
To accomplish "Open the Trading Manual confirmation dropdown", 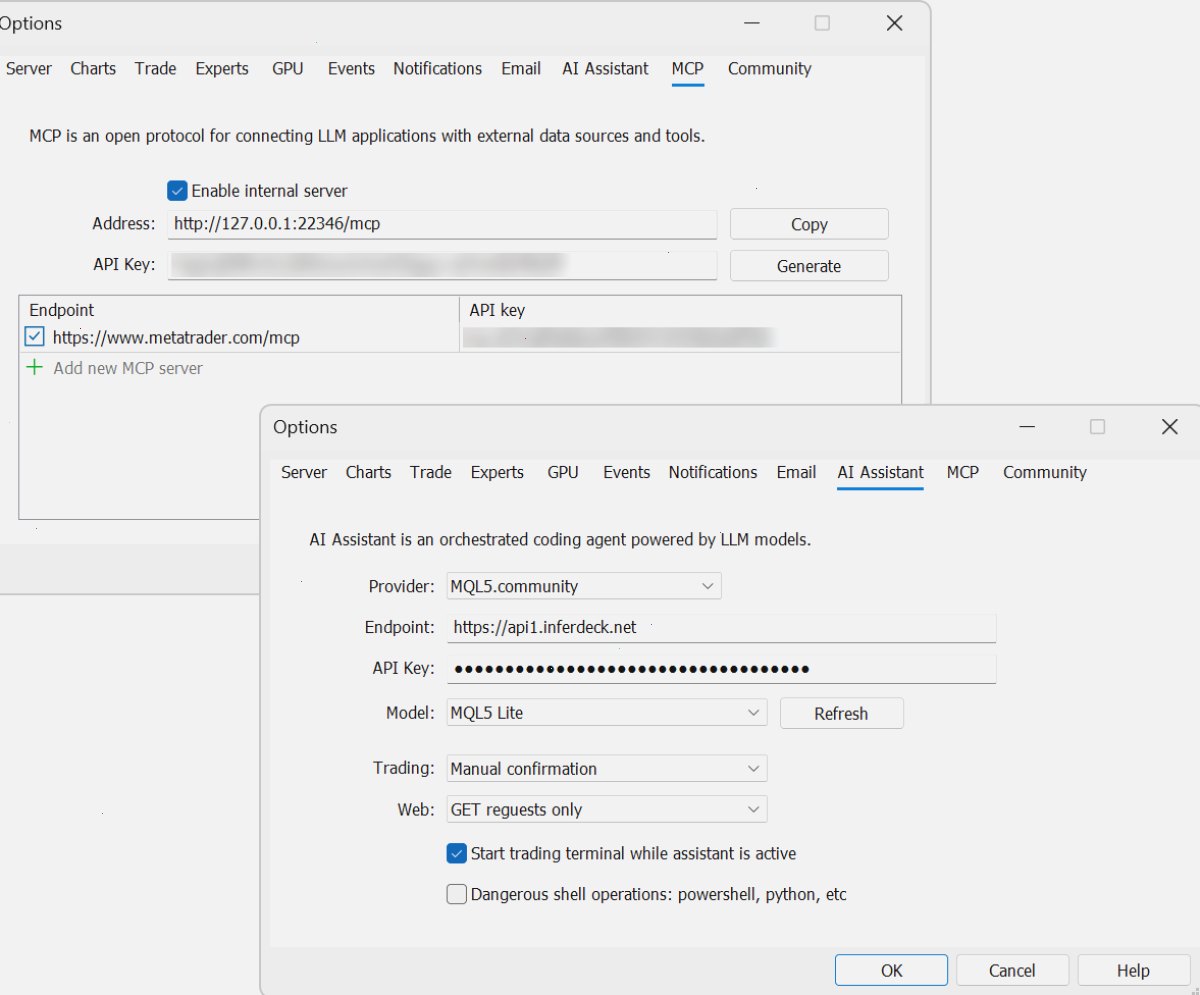I will point(607,768).
